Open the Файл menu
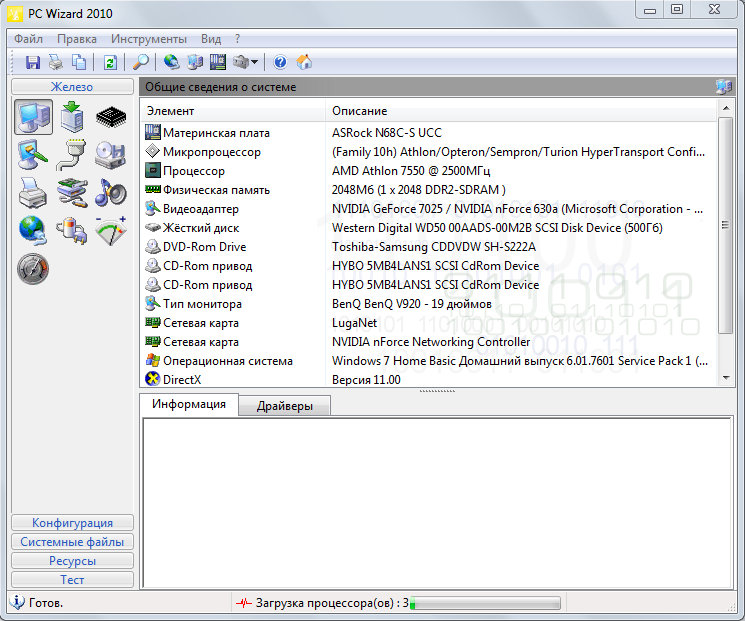This screenshot has height=621, width=745. click(28, 39)
